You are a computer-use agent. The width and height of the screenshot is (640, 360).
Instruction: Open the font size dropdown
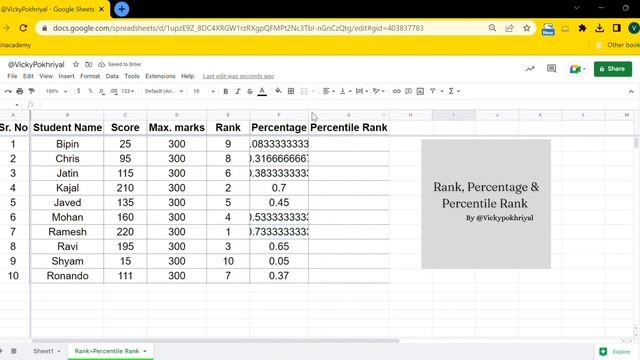tap(204, 91)
